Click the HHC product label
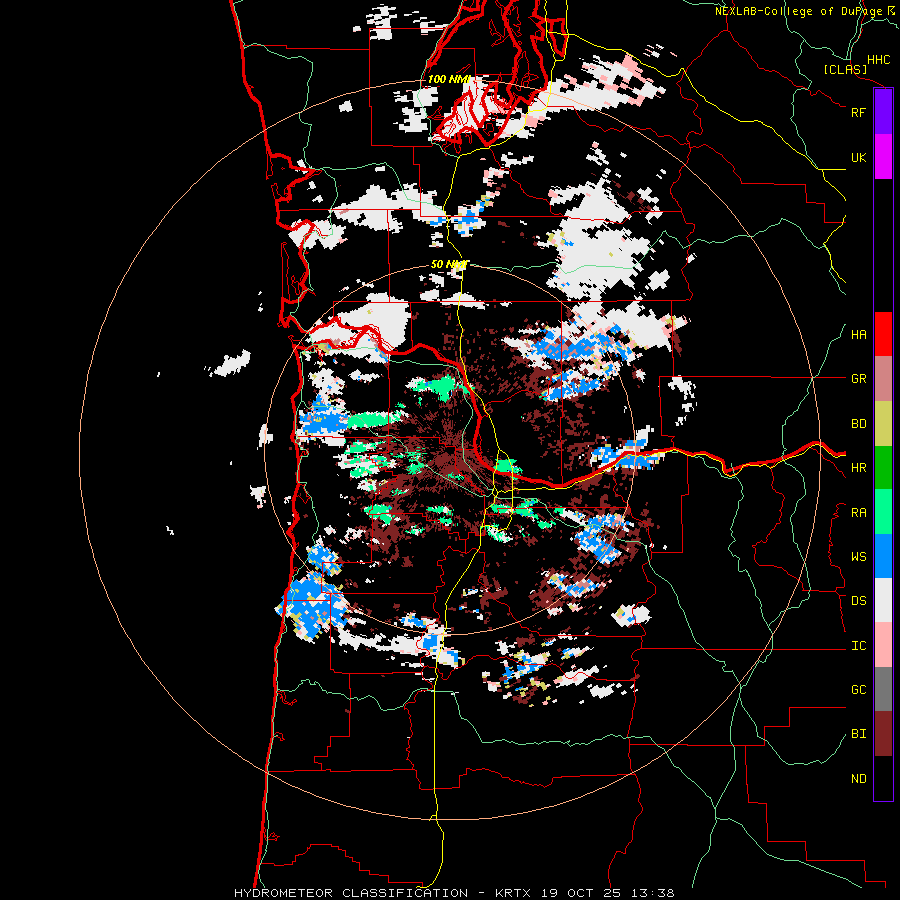 coord(878,60)
